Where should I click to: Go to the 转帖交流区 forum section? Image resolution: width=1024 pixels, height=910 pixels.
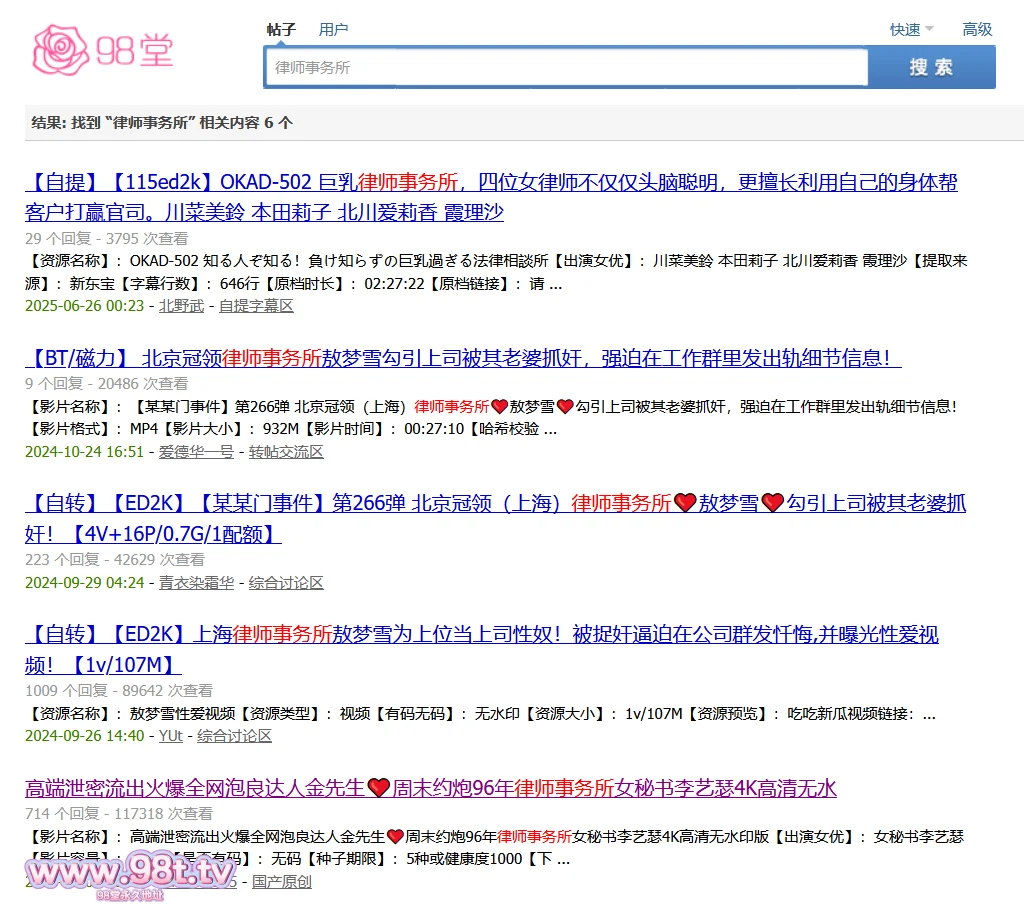286,452
